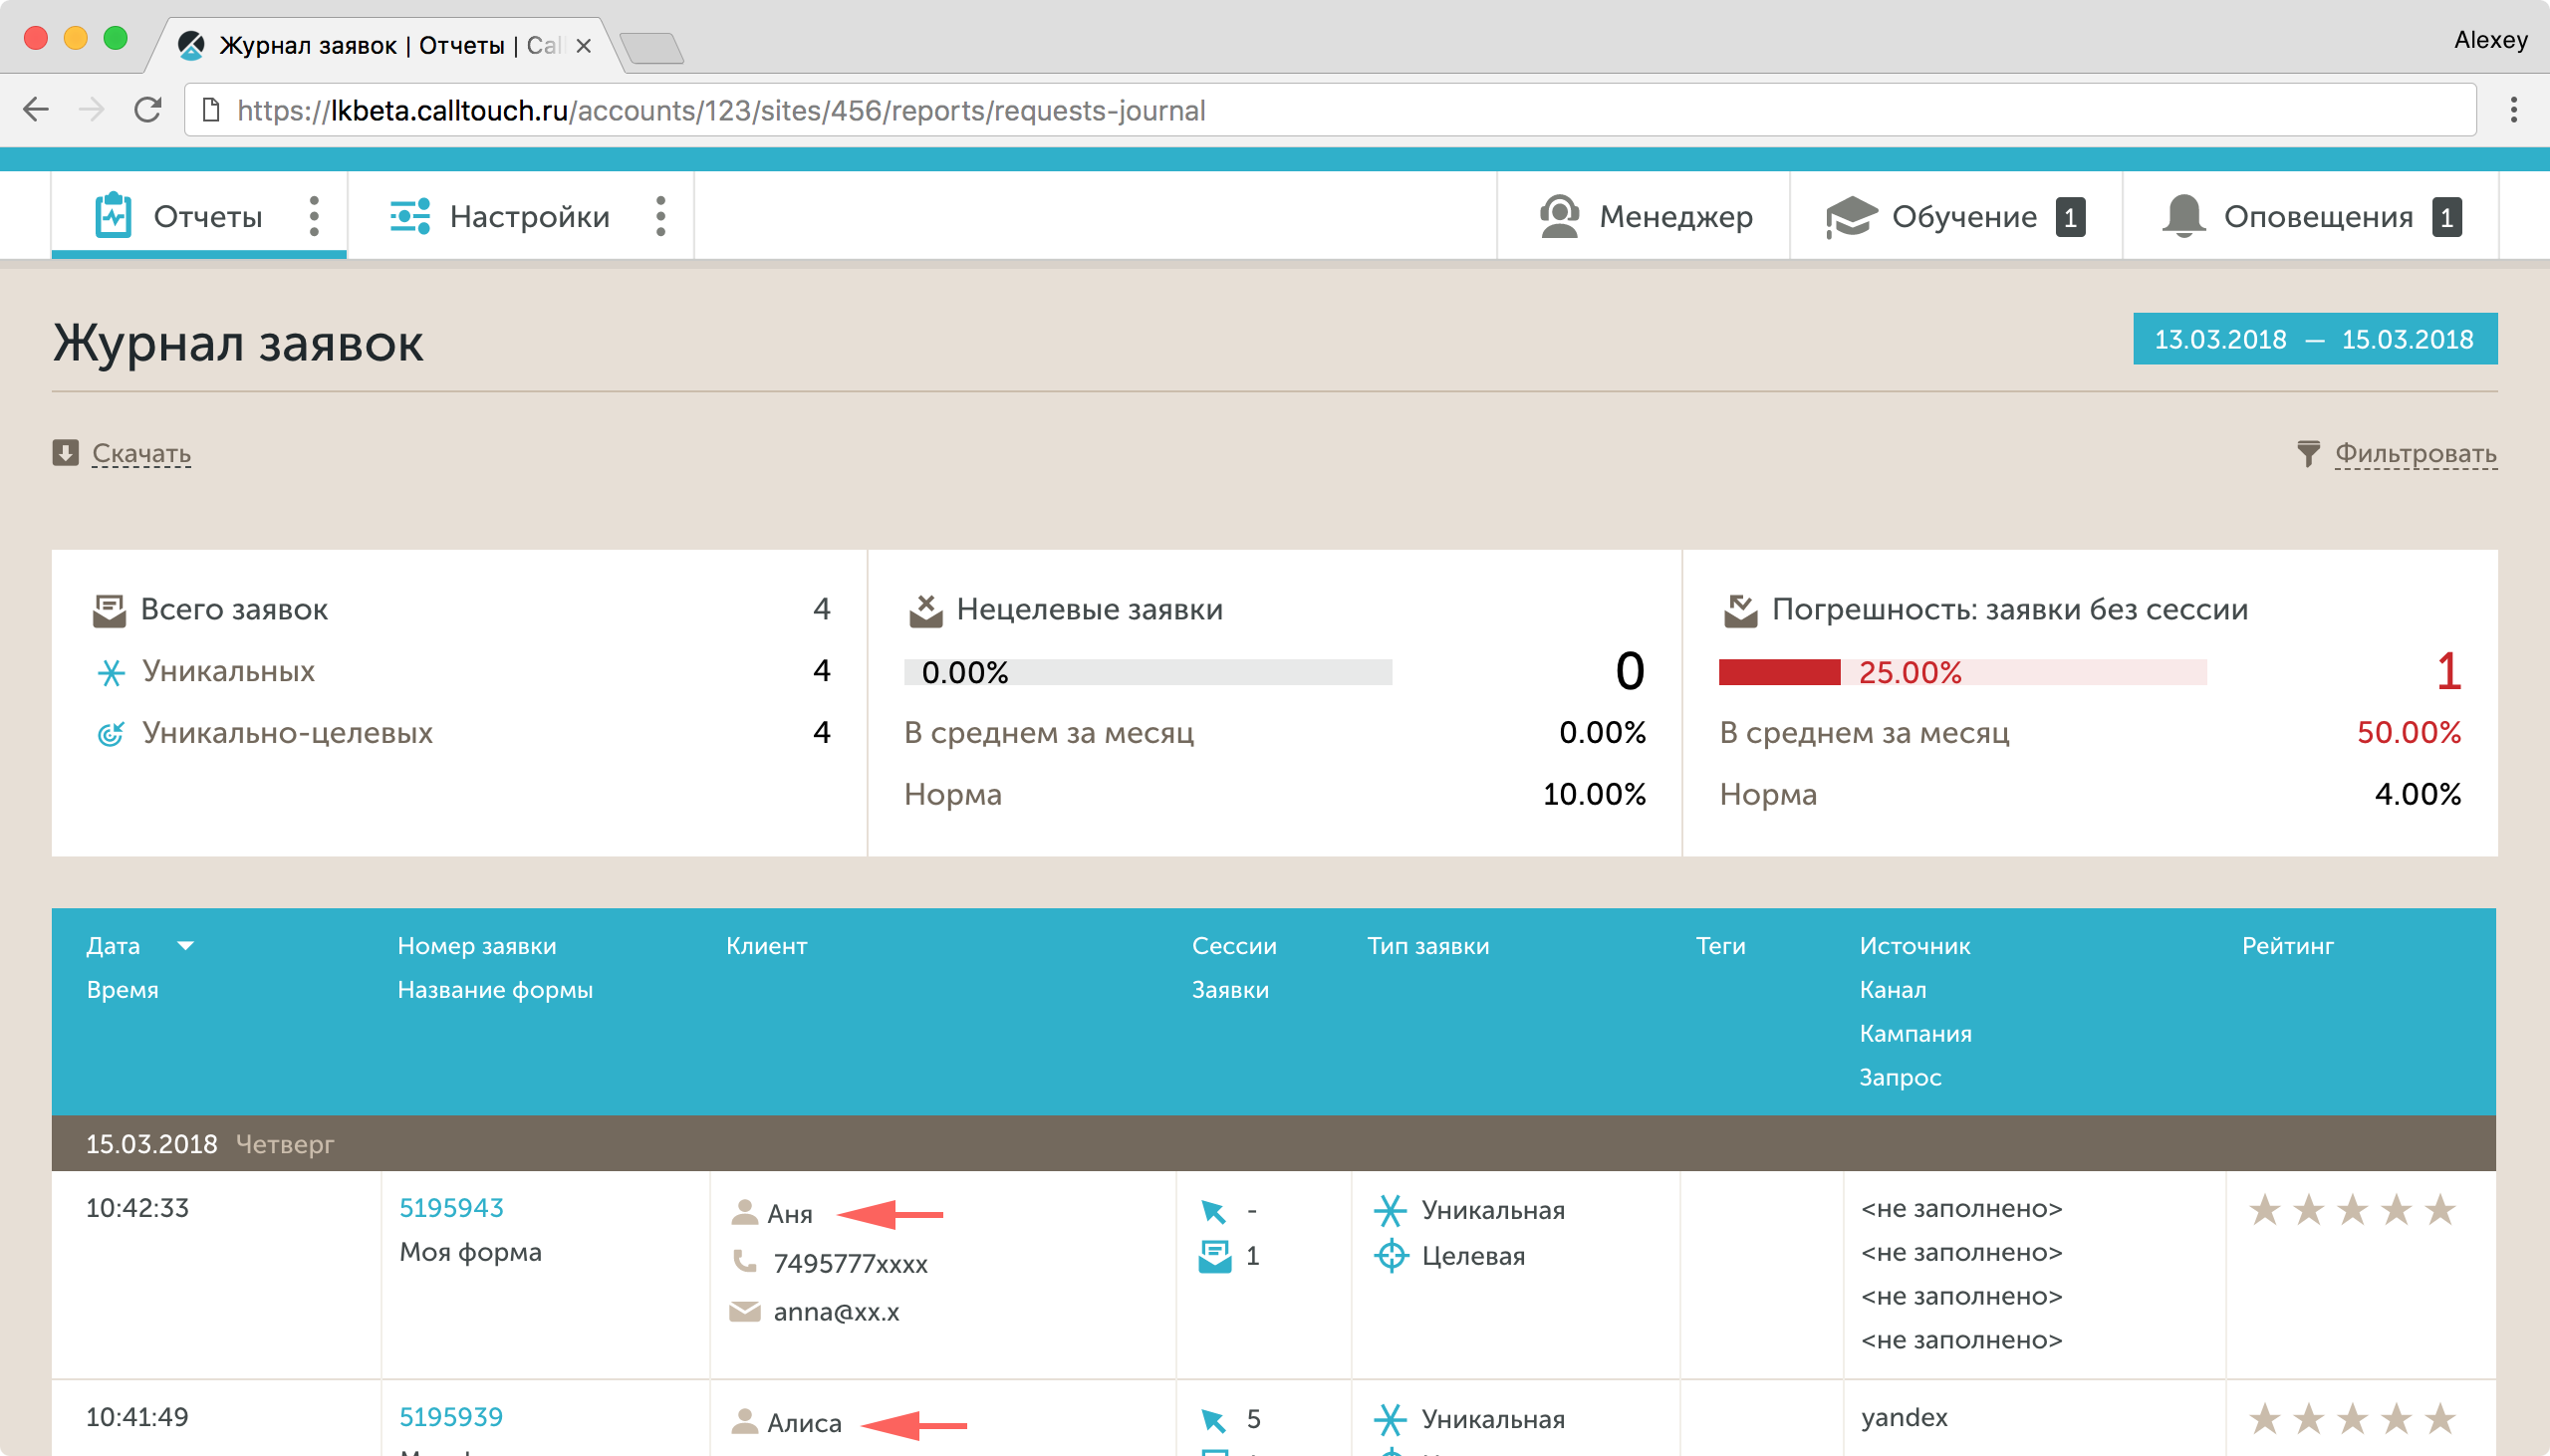Click the Рейтинг column header
2550x1456 pixels.
2287,946
